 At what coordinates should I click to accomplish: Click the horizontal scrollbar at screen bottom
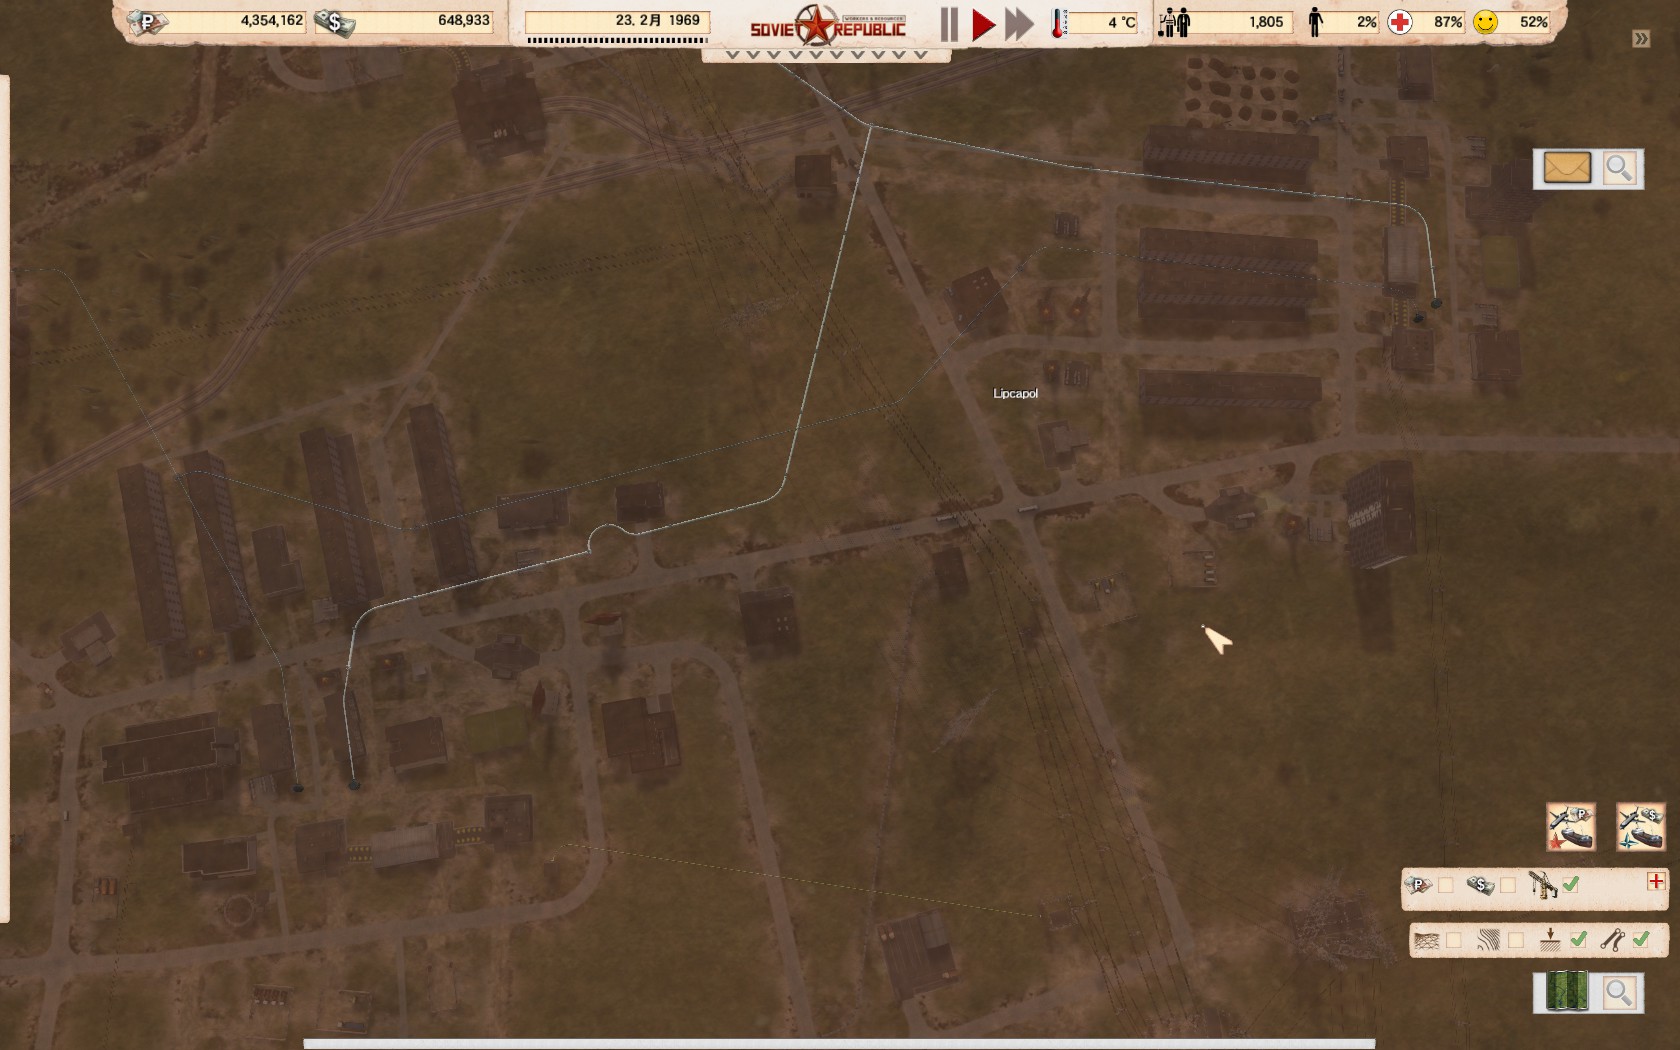coord(839,1044)
